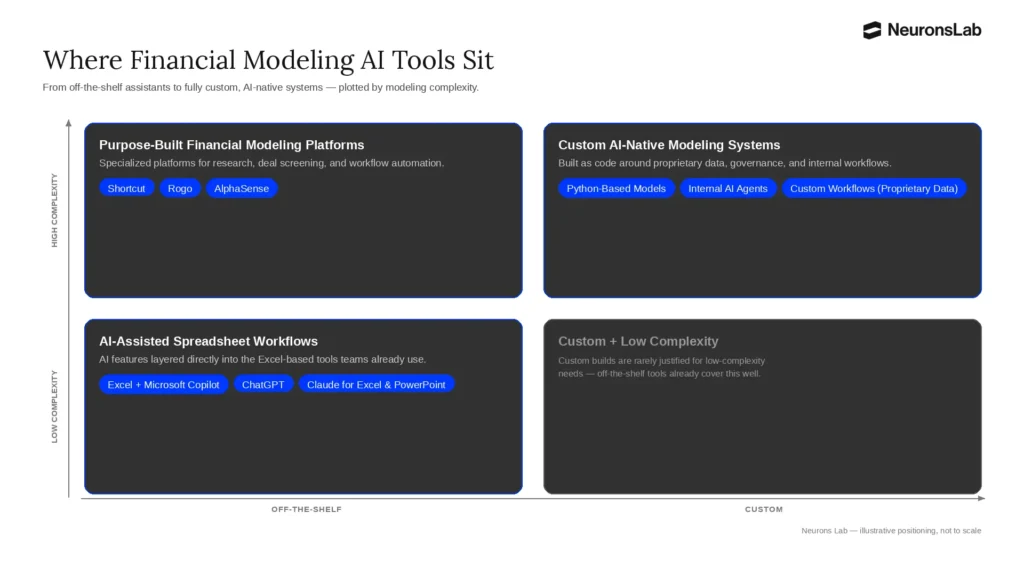The image size is (1024, 576).
Task: Click 'Purpose-Built Financial Modeling Platforms' heading
Action: tap(232, 145)
